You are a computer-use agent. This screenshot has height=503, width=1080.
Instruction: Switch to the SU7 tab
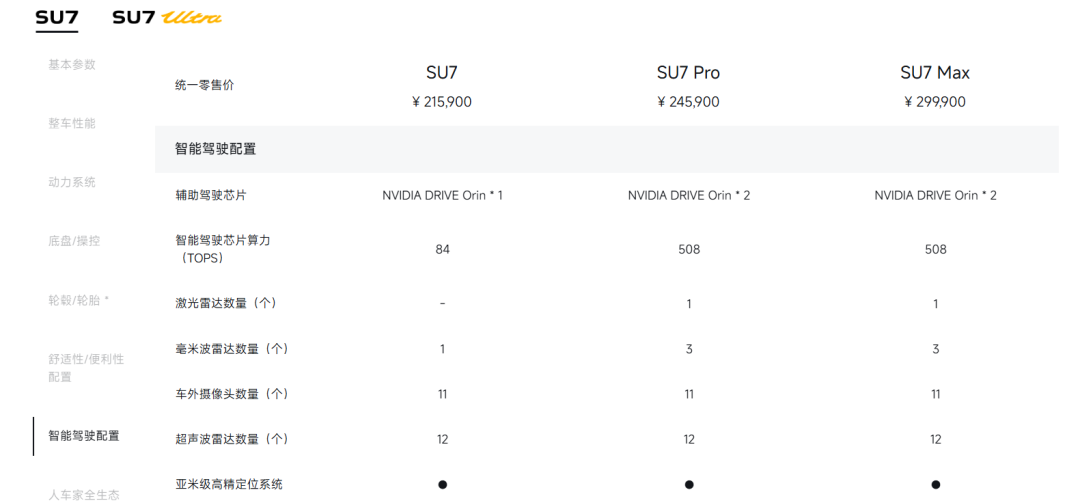pos(56,17)
